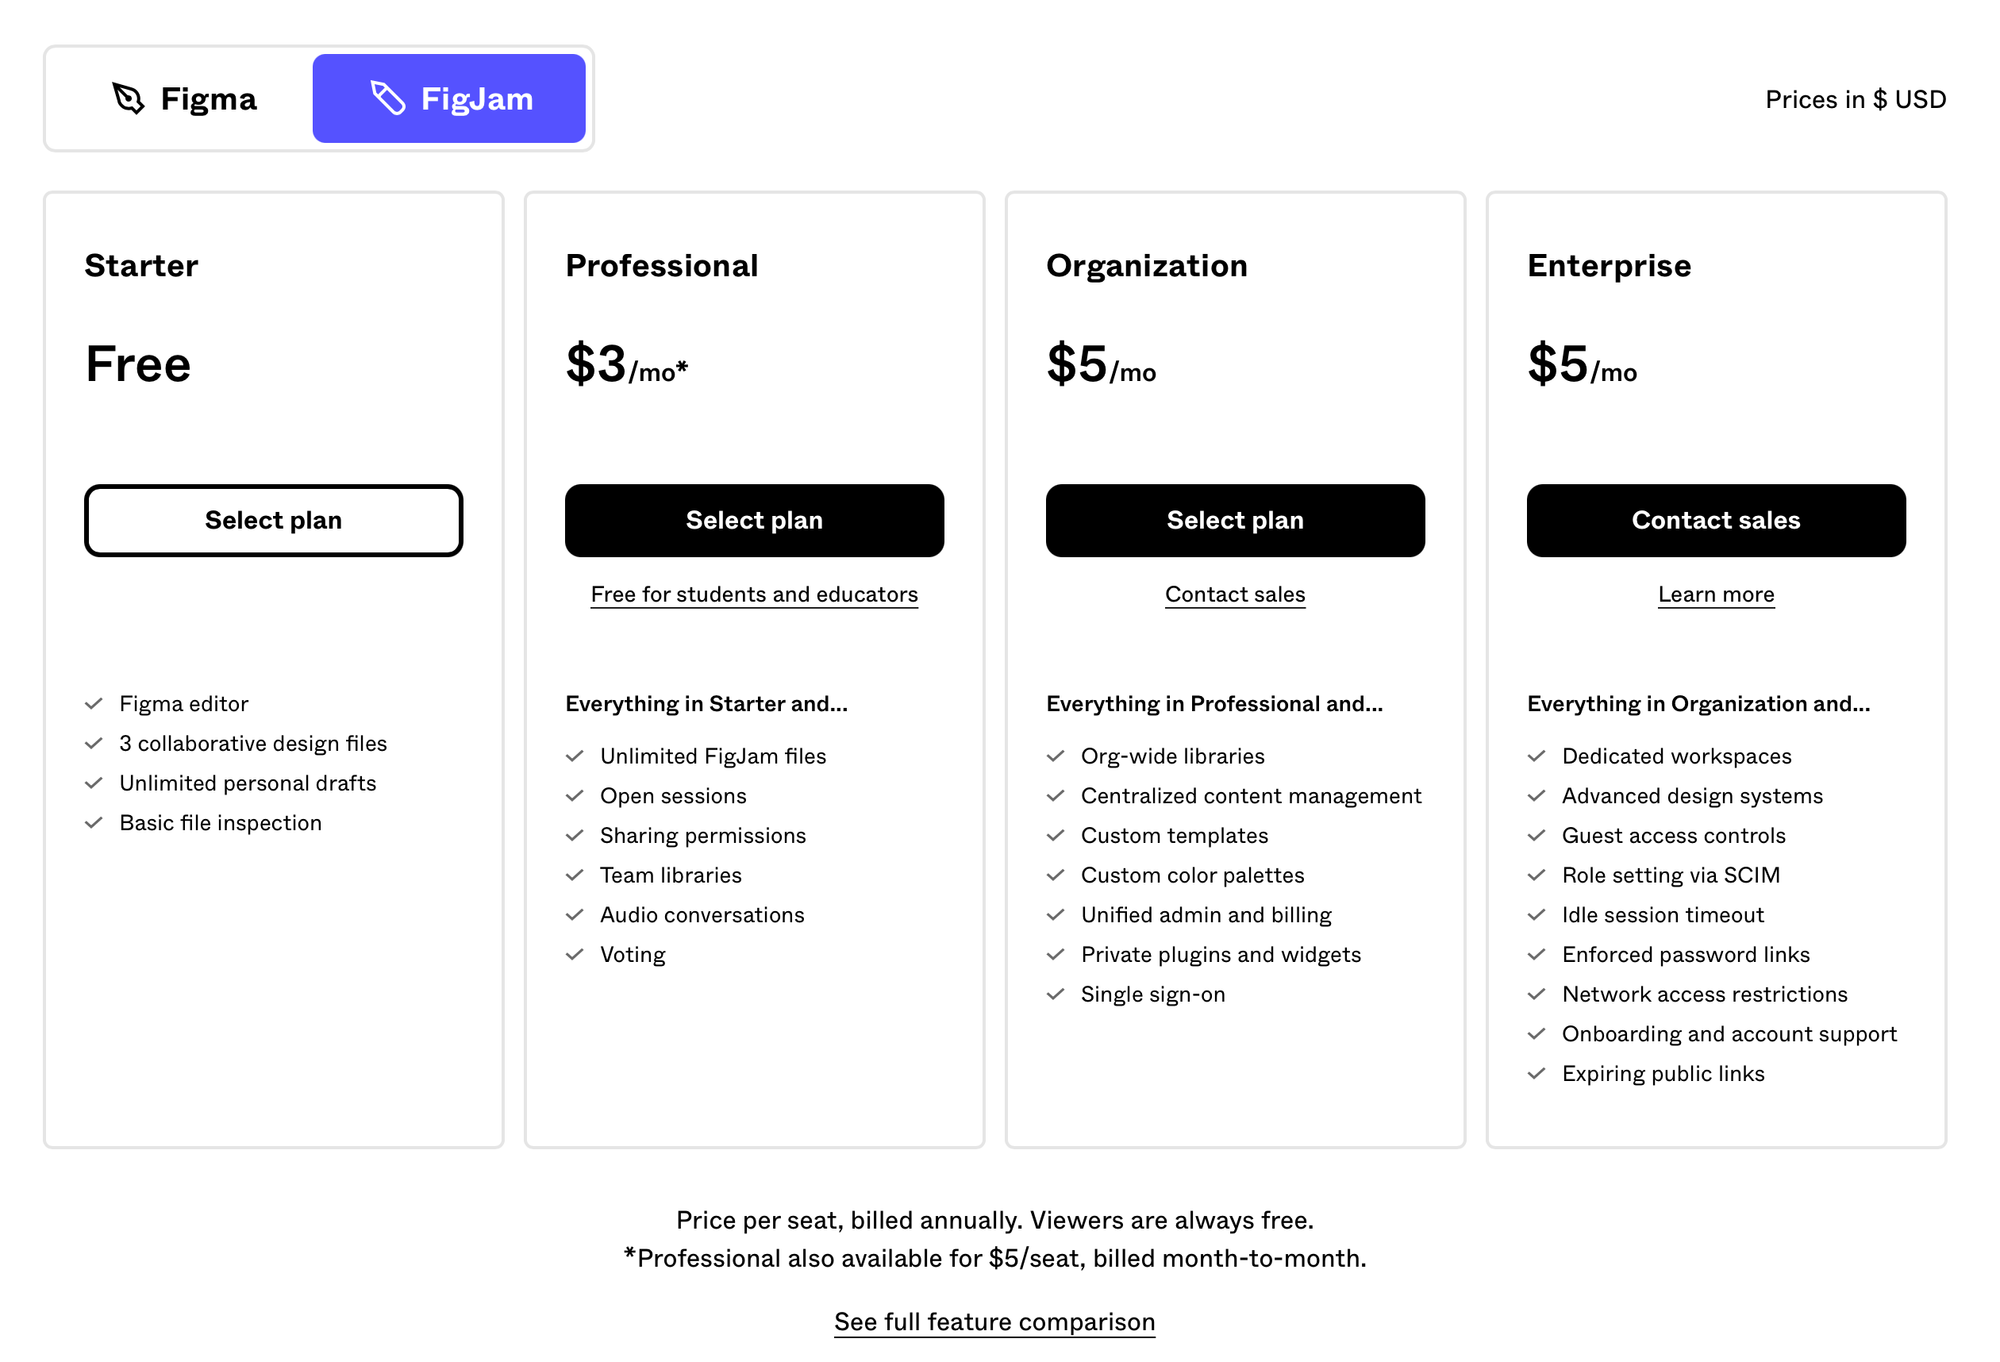The height and width of the screenshot is (1362, 2000).
Task: Select the Organization plan
Action: [1236, 521]
